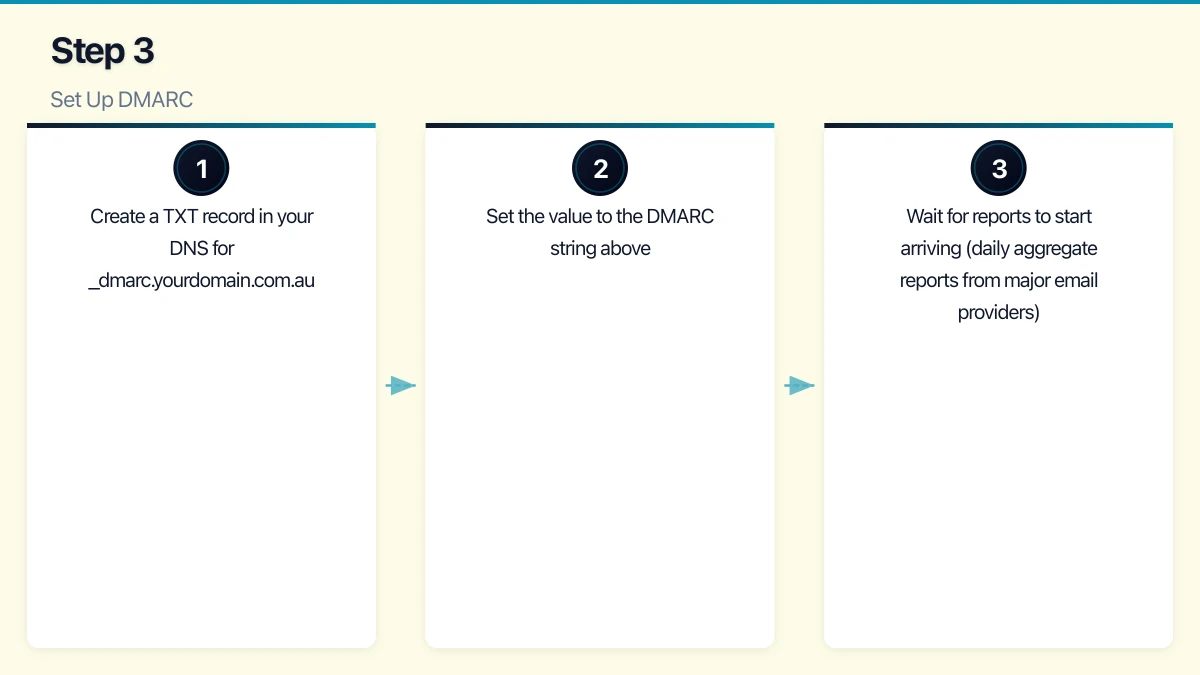Image resolution: width=1200 pixels, height=675 pixels.
Task: Toggle step 3 completion by clicking its badge
Action: 998,167
